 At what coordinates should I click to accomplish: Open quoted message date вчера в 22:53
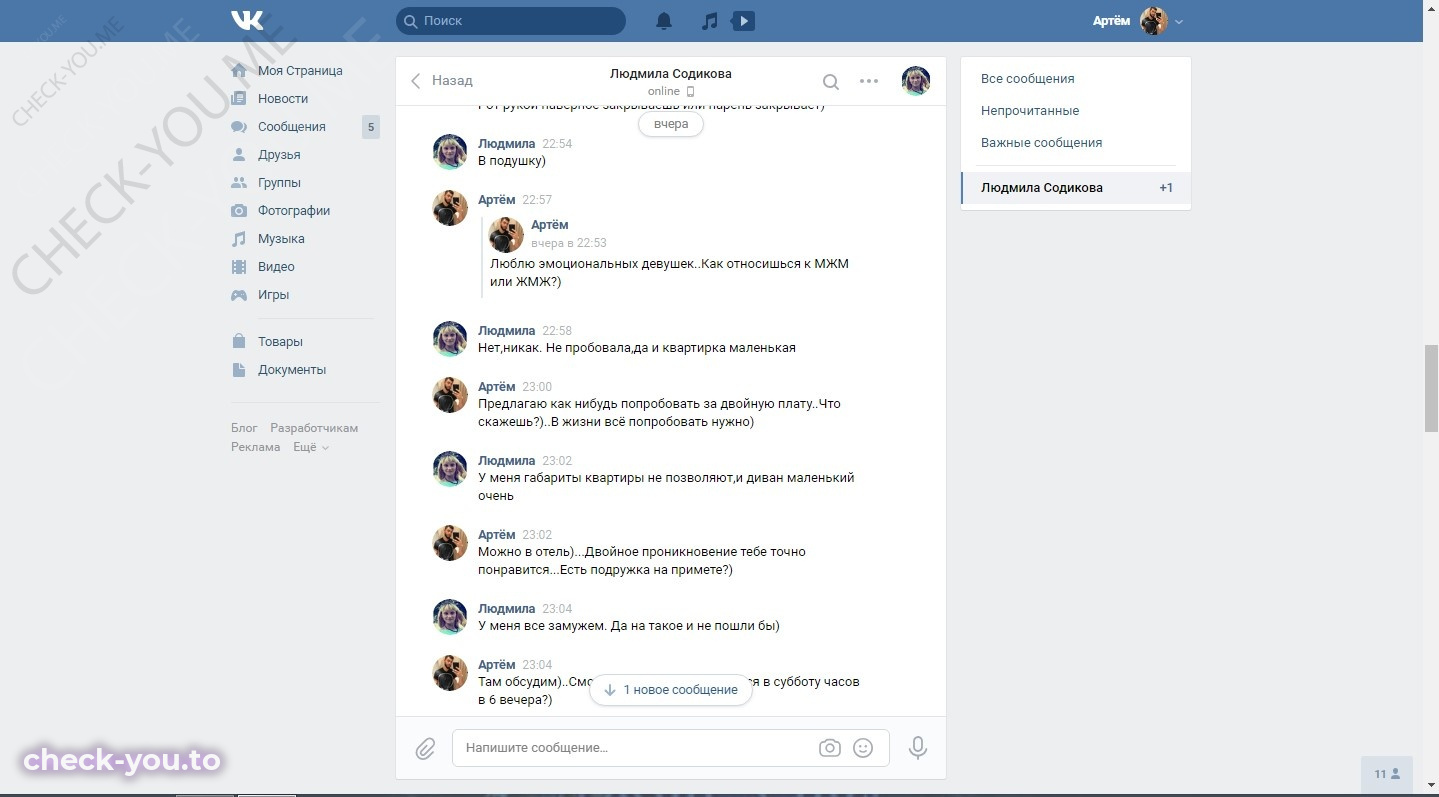coord(569,243)
